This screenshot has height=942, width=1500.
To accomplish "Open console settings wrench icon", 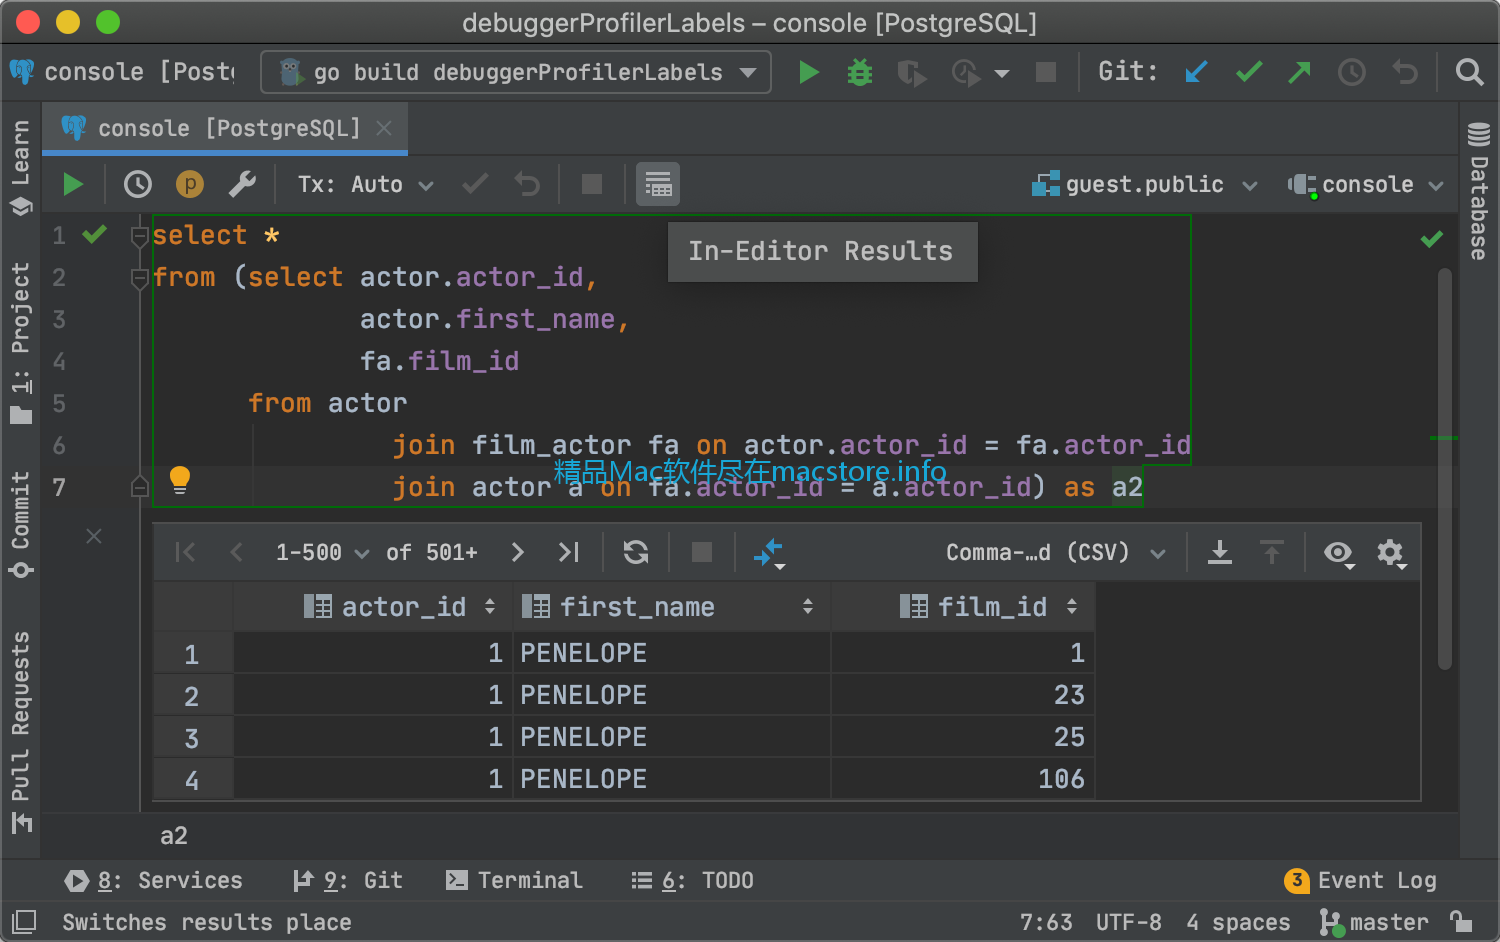I will [242, 184].
